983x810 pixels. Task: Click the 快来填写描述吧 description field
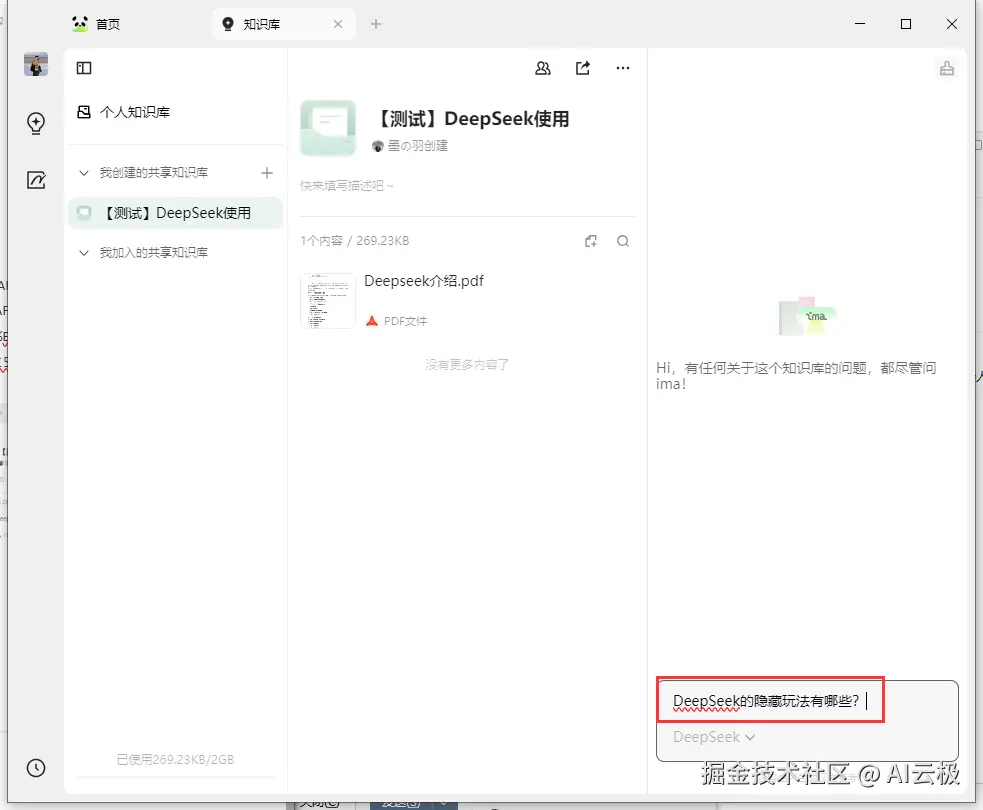(x=347, y=186)
